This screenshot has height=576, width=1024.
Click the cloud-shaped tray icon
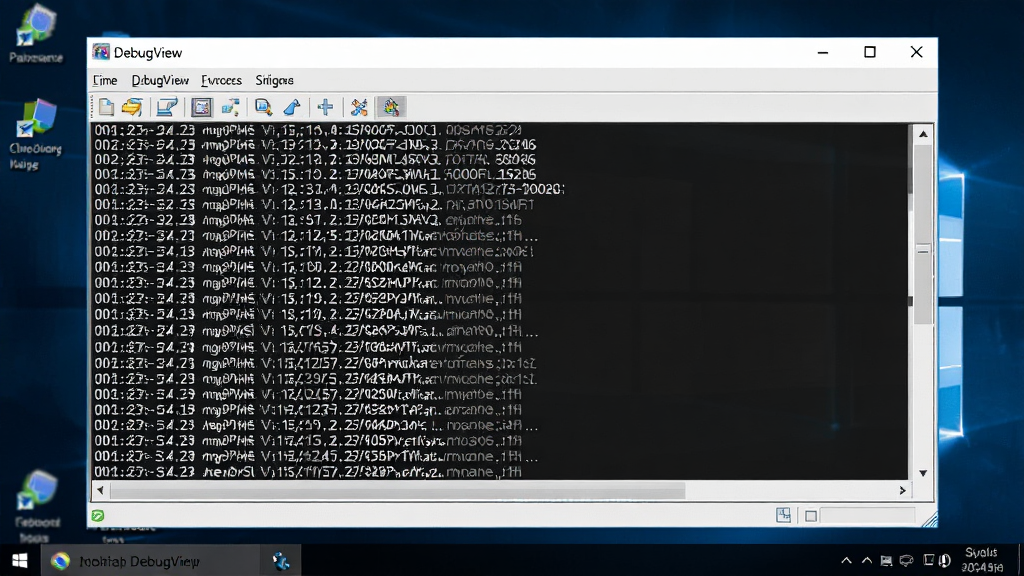(906, 561)
